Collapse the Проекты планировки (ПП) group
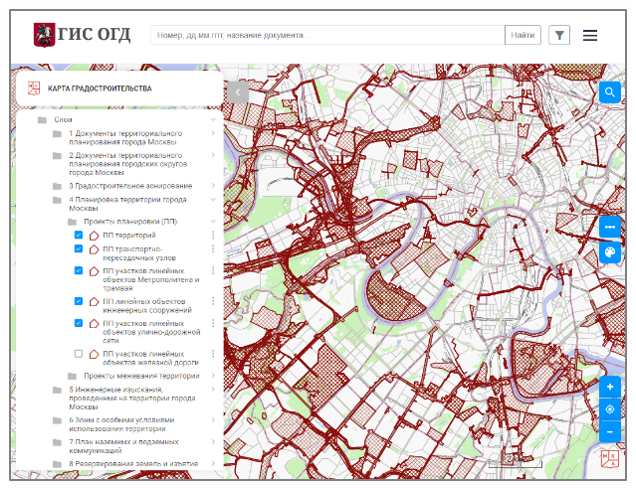Image resolution: width=636 pixels, height=490 pixels. (213, 221)
